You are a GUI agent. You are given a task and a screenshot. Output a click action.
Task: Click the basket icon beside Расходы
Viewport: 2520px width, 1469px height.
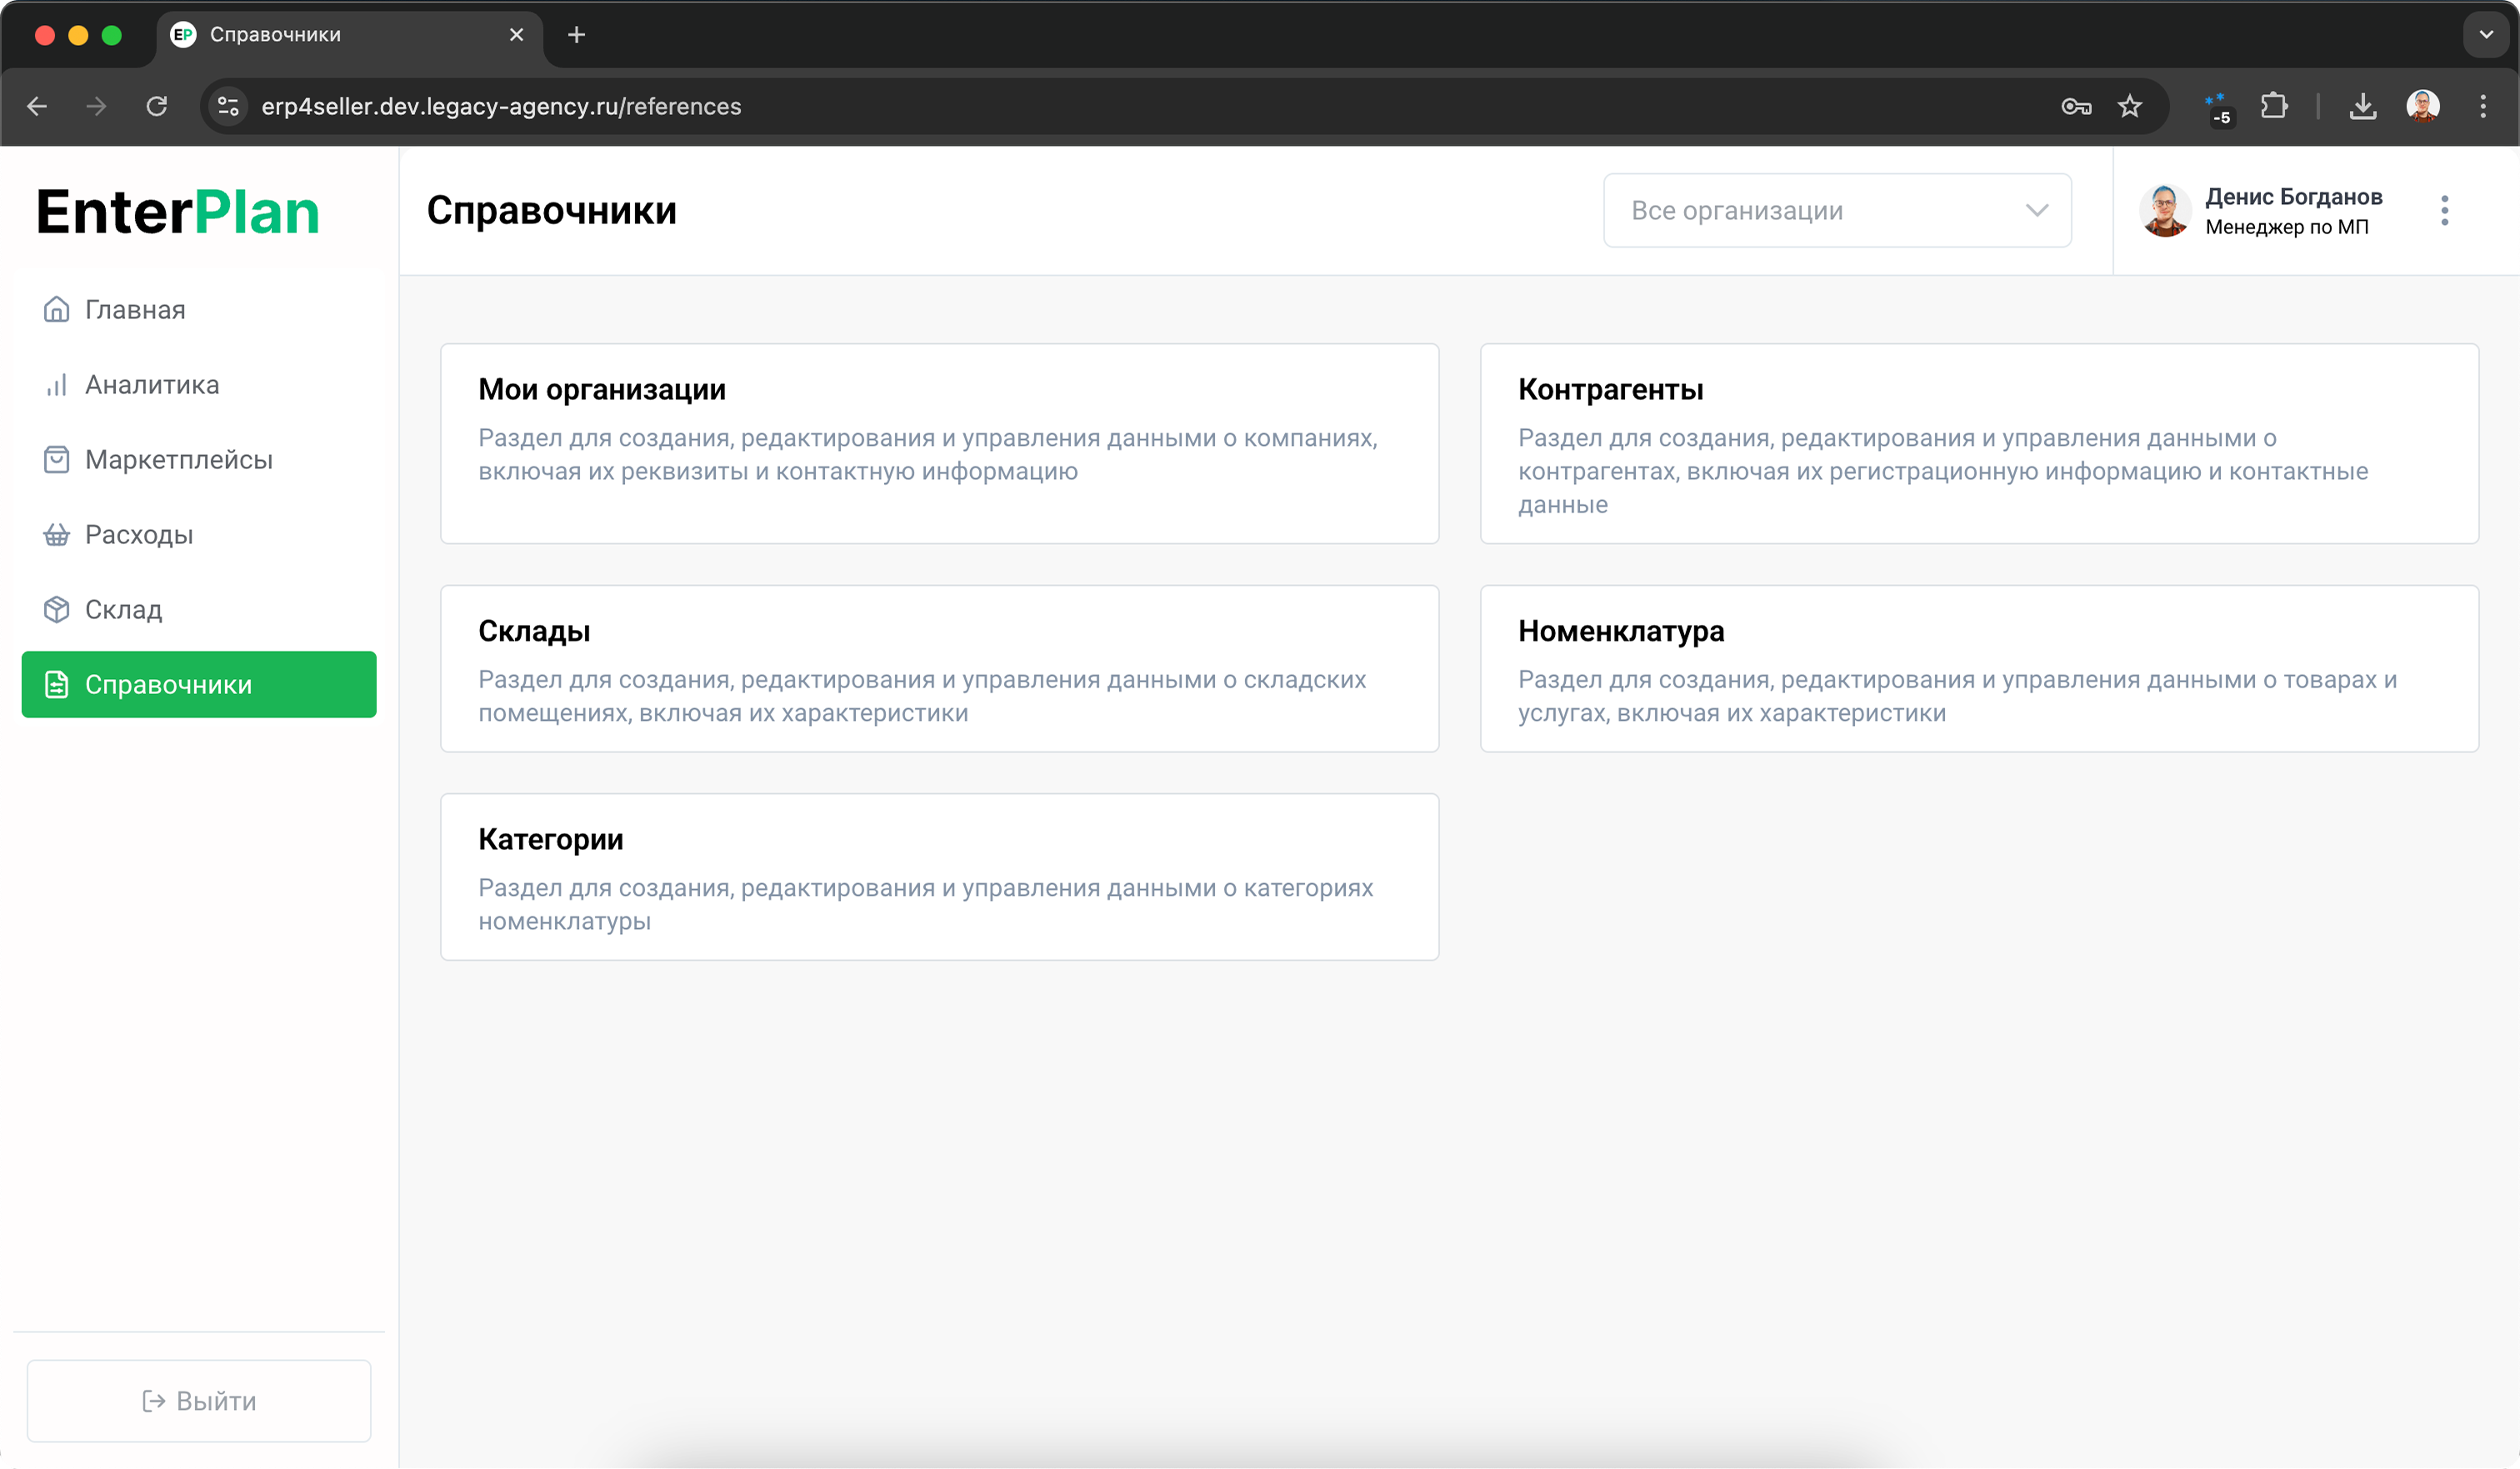point(56,535)
